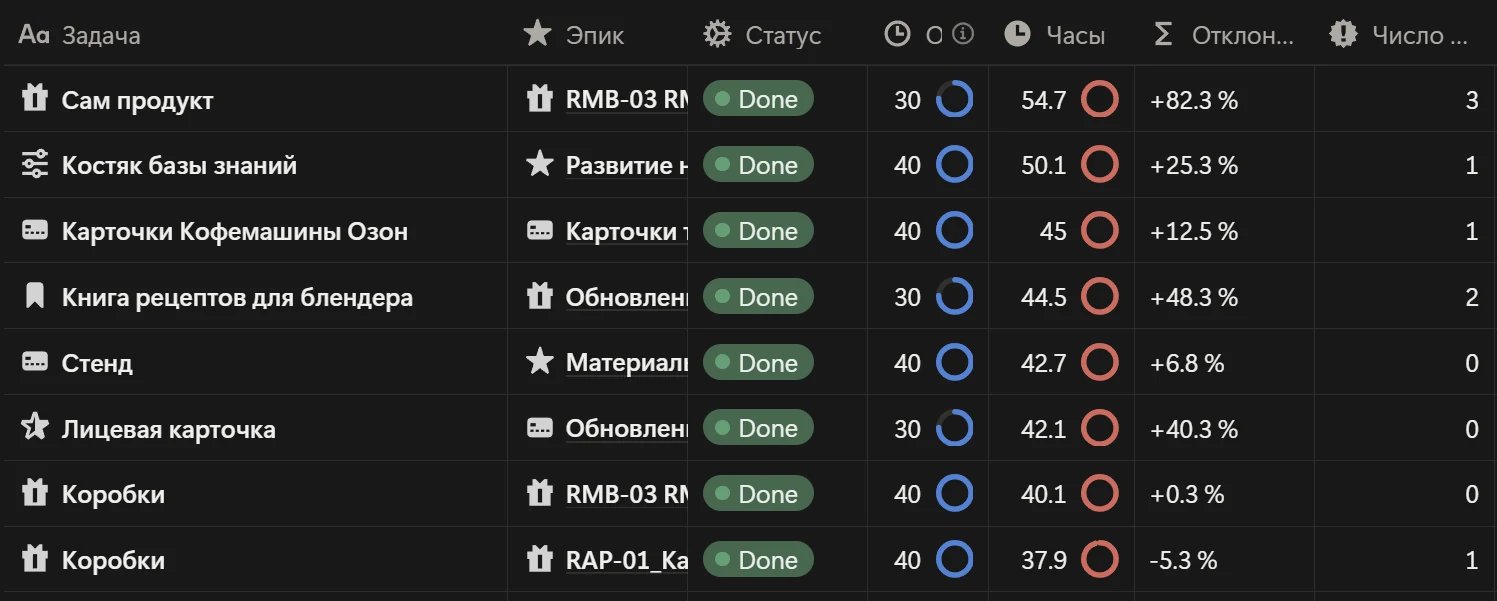Image resolution: width=1497 pixels, height=601 pixels.
Task: Click the star icon next to Лицевая карточка
Action: [35, 428]
